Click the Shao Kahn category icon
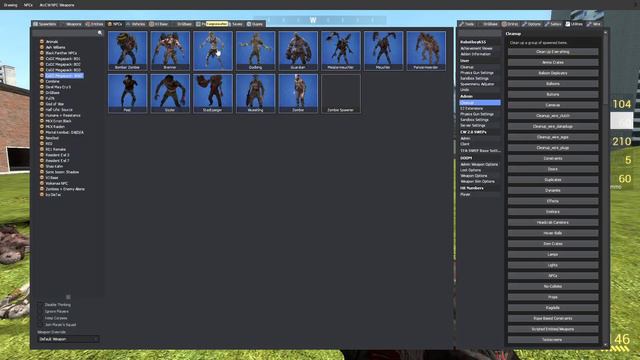640x360 pixels. coord(42,167)
